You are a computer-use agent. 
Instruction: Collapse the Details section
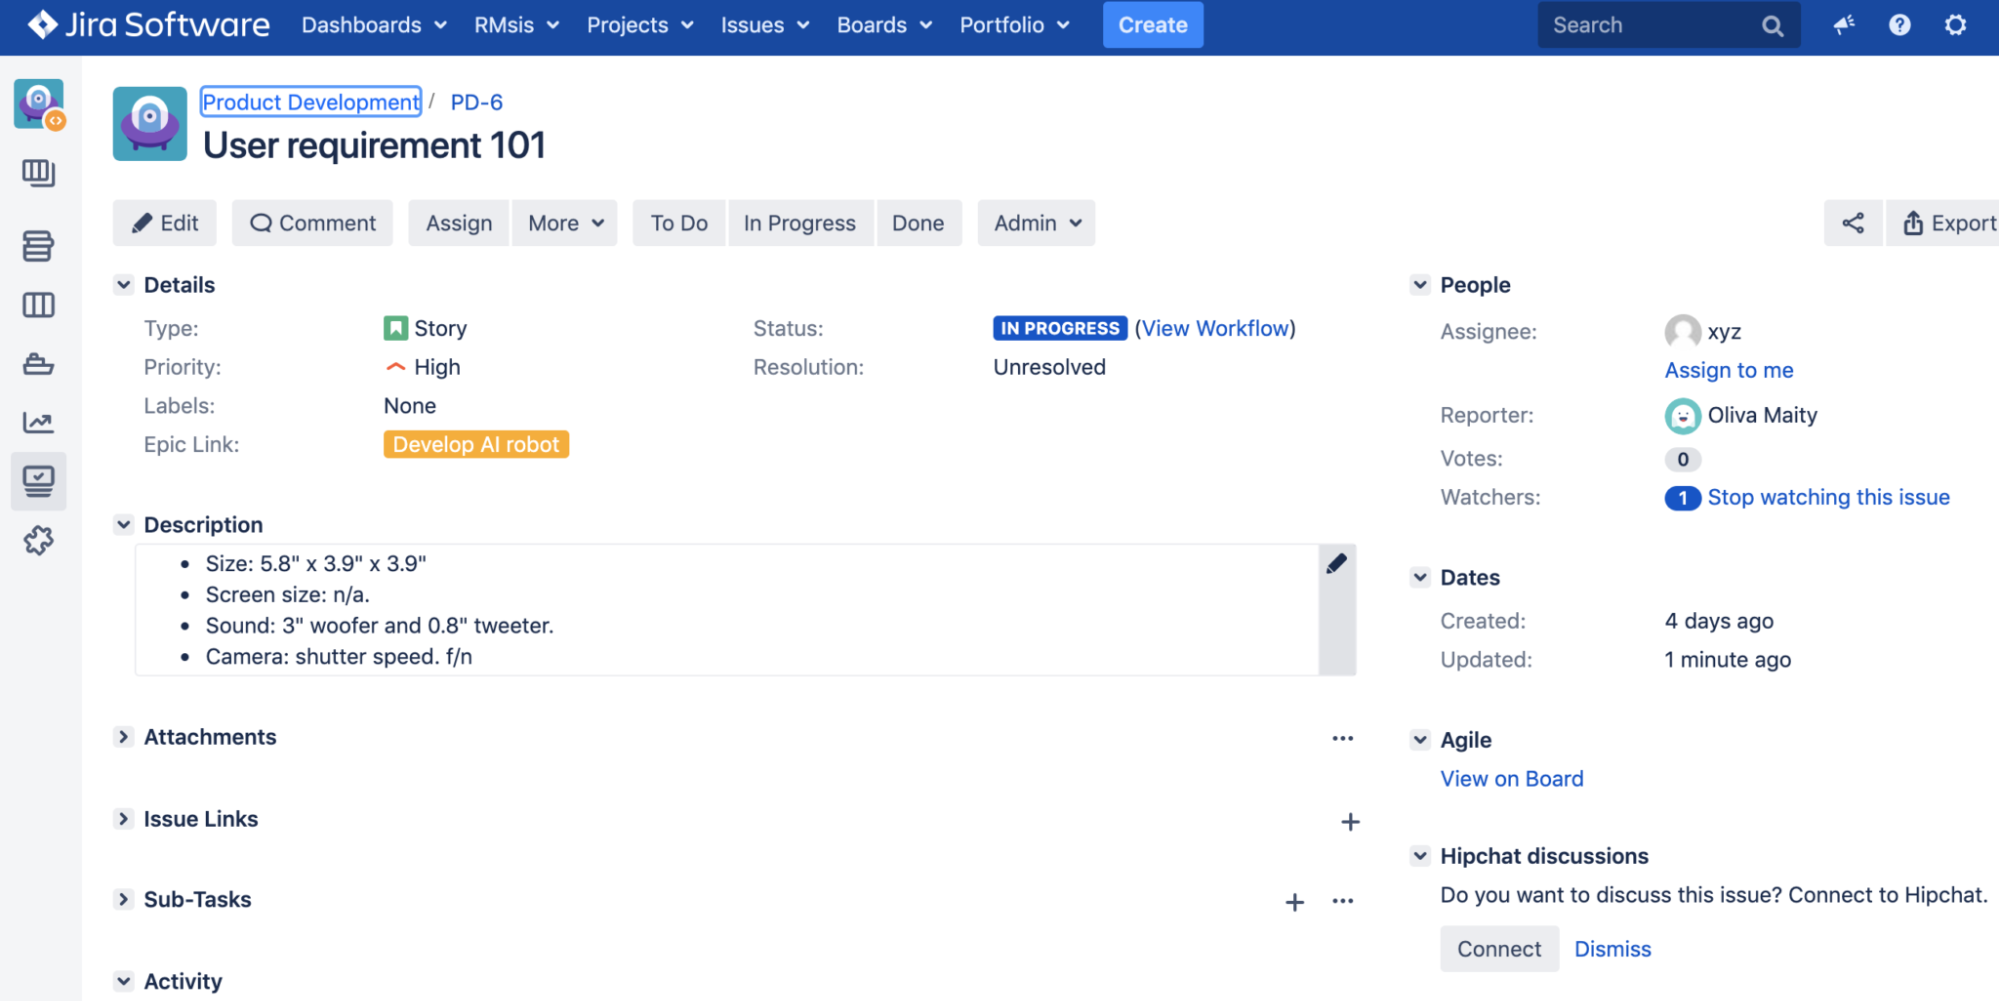coord(124,285)
